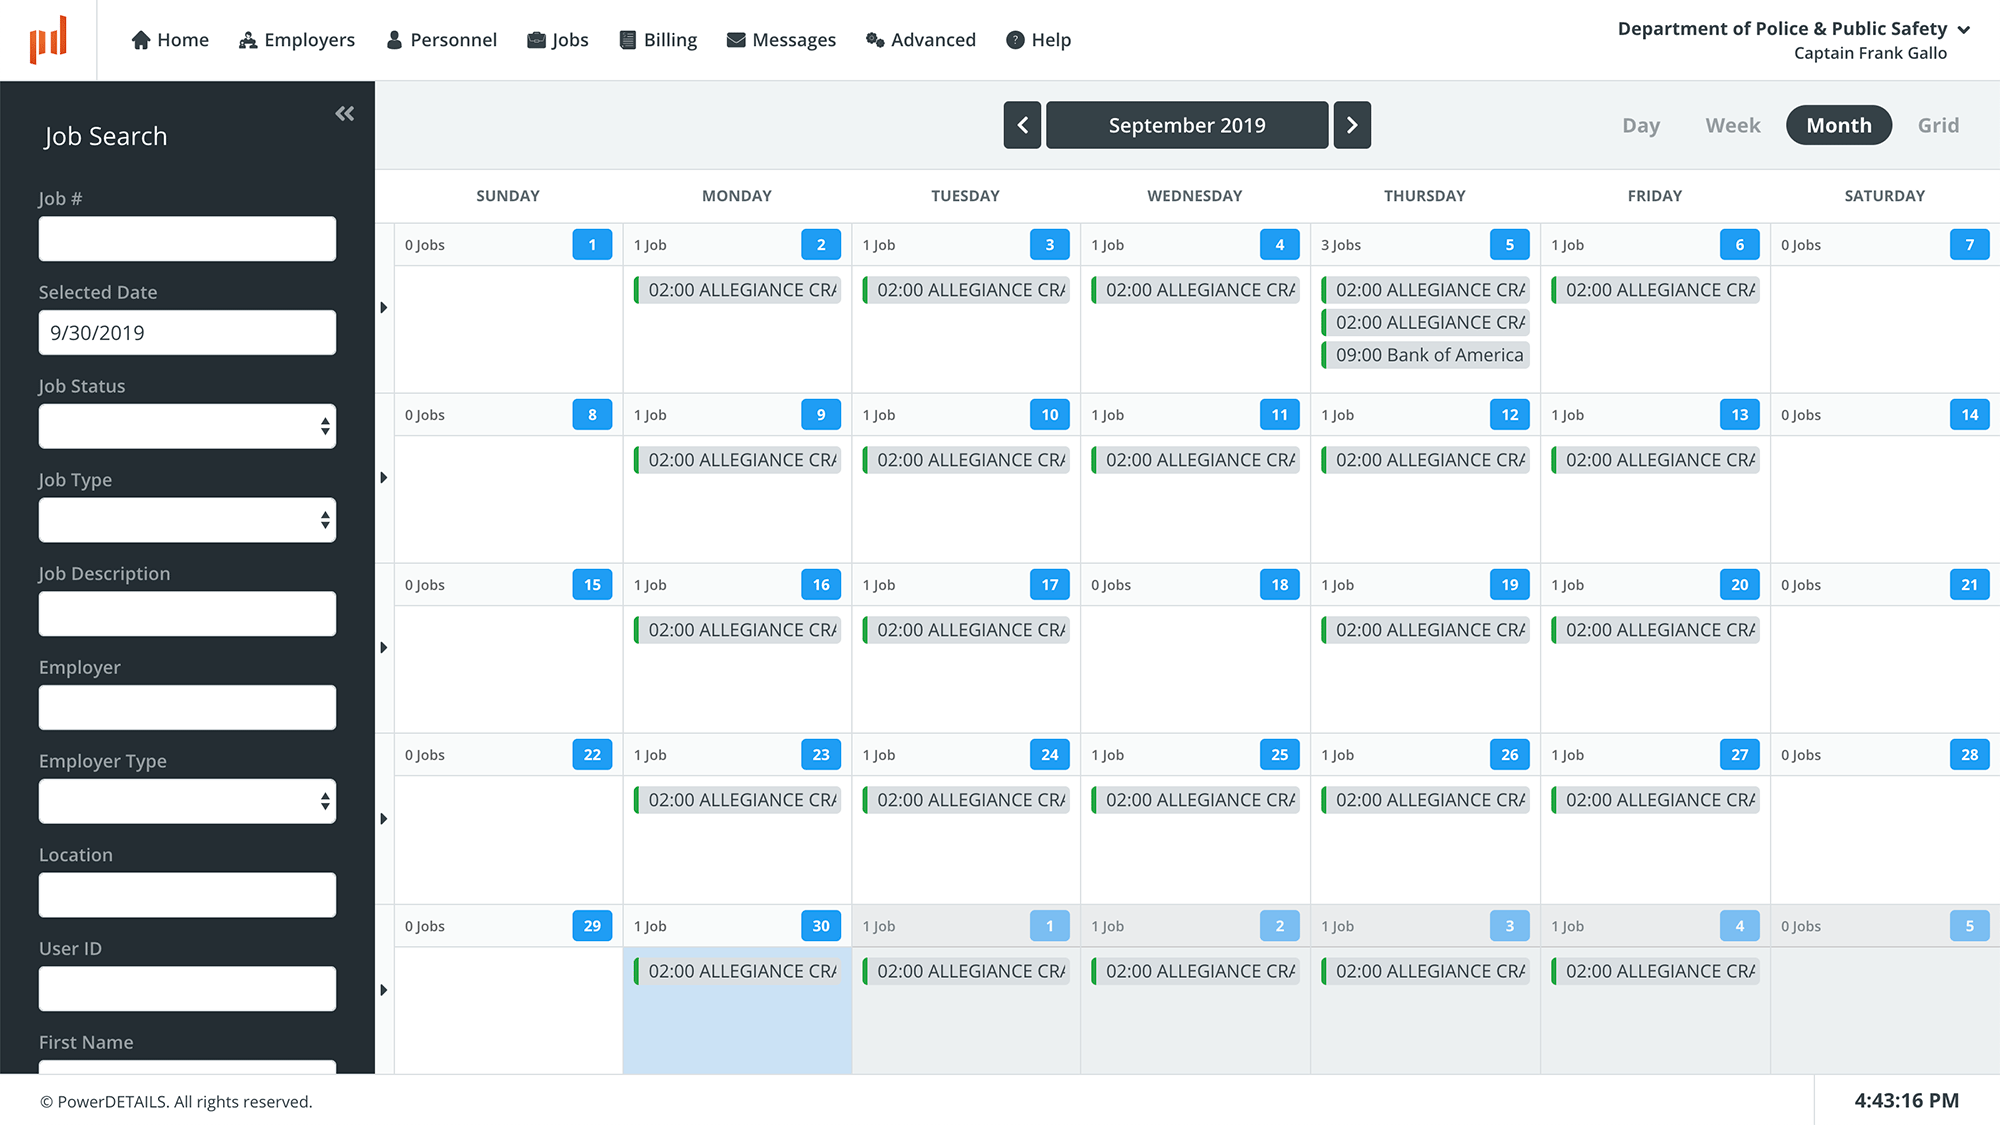Open the Allegiance job on Thursday 19
This screenshot has height=1125, width=2000.
[1425, 630]
